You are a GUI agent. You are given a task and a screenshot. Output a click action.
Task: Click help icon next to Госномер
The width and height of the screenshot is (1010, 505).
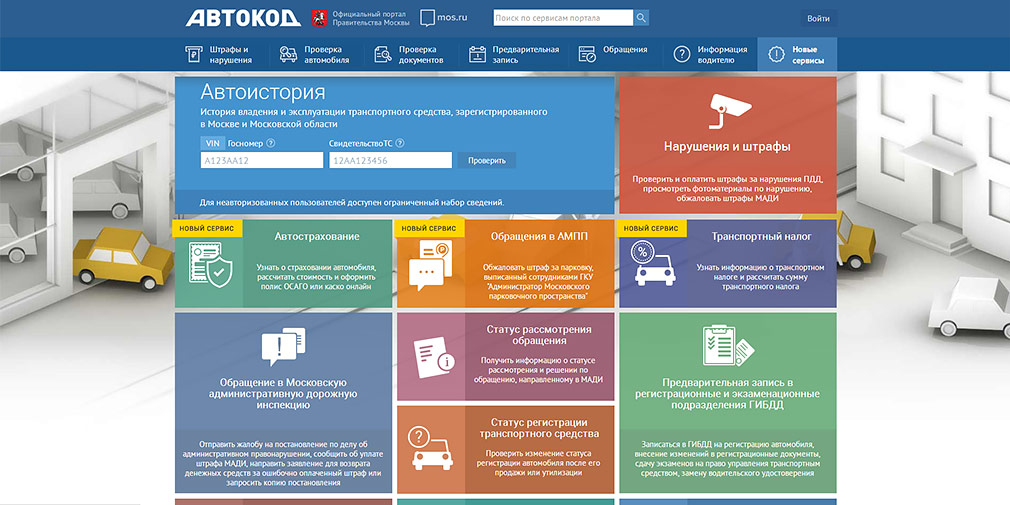pos(271,144)
